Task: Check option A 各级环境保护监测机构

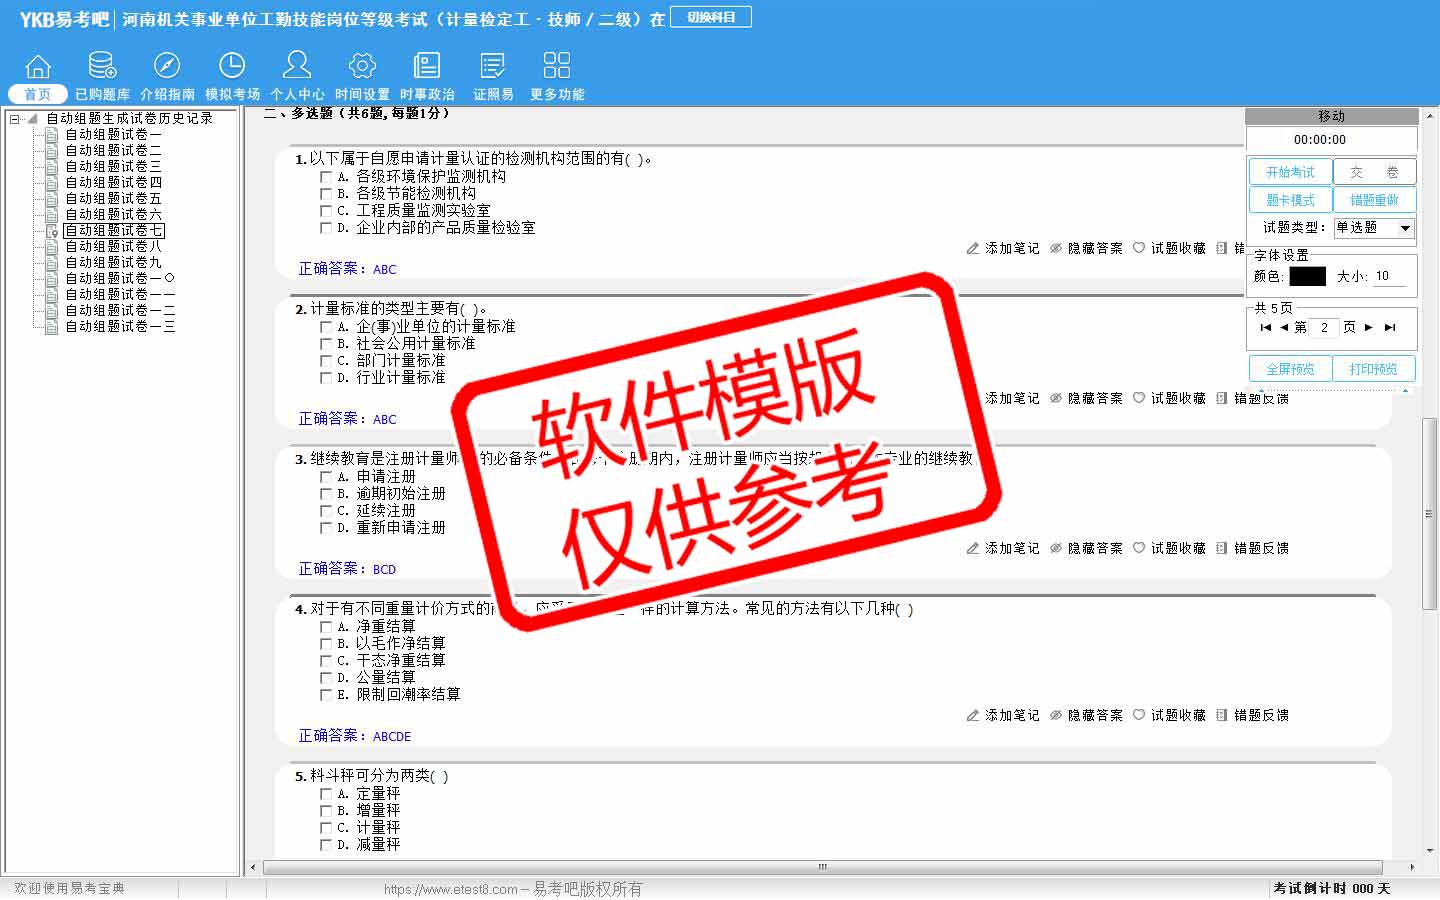Action: (x=326, y=177)
